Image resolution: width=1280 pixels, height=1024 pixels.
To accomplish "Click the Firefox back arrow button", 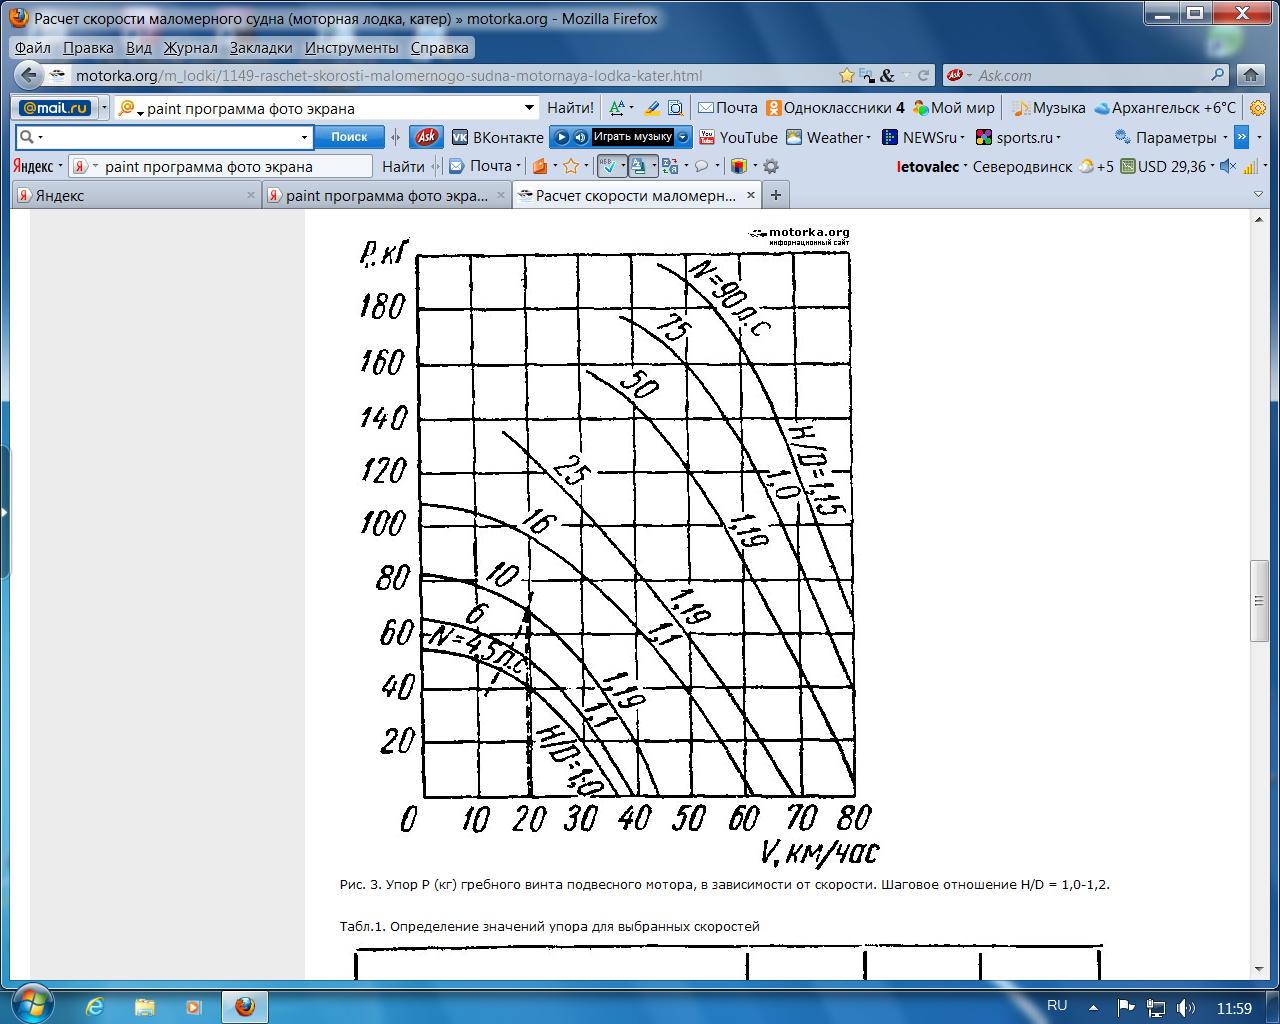I will [x=29, y=75].
